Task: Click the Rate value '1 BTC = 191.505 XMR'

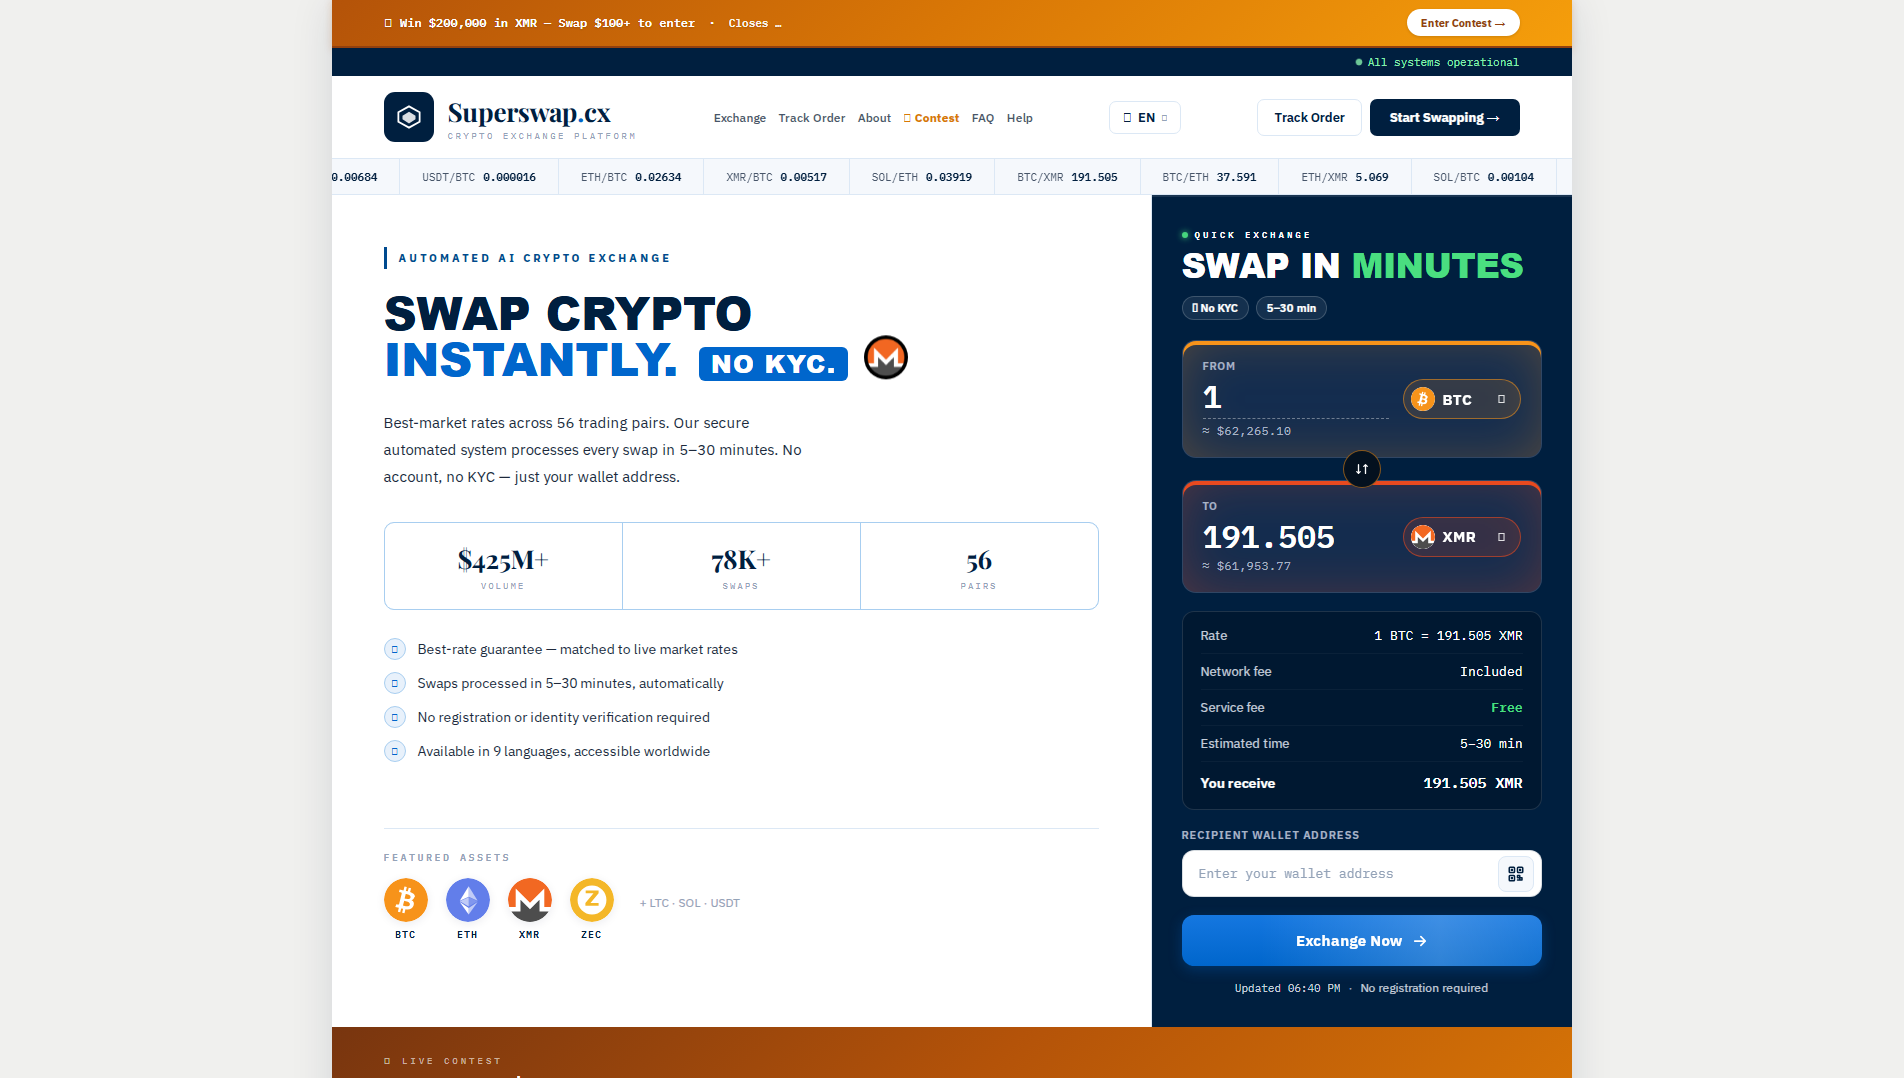Action: pos(1448,636)
